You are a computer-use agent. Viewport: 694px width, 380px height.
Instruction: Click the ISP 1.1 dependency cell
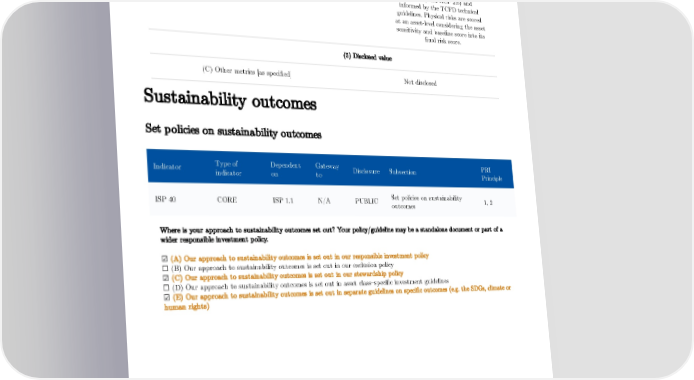283,200
